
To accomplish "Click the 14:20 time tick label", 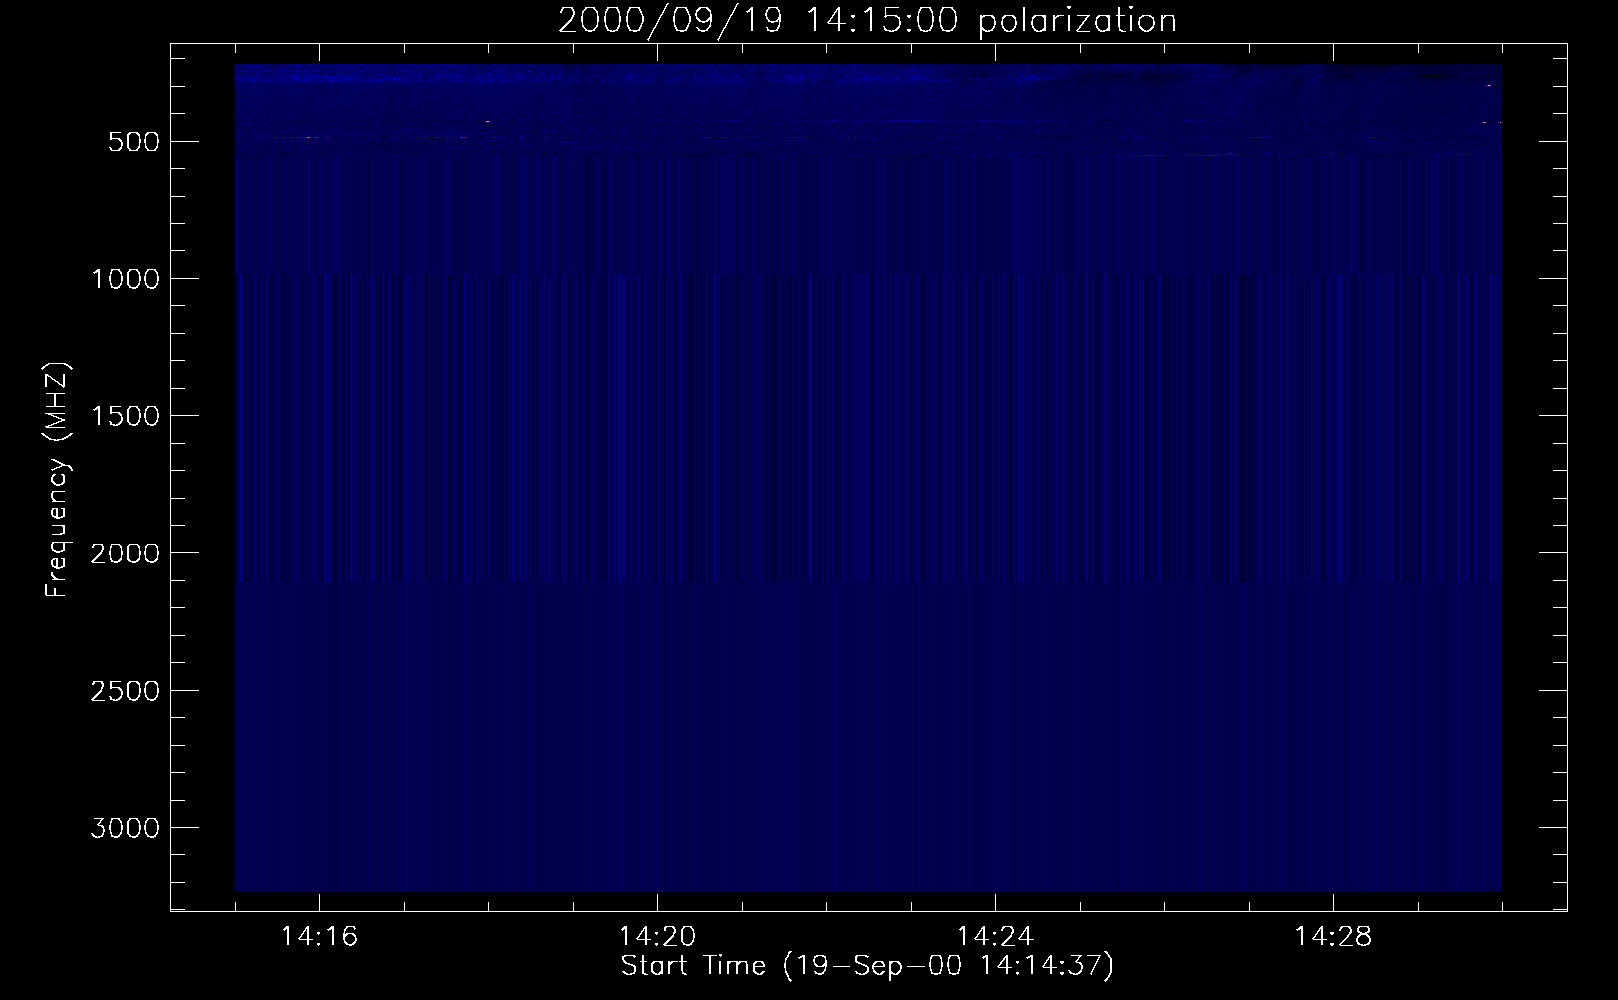I will tap(657, 937).
